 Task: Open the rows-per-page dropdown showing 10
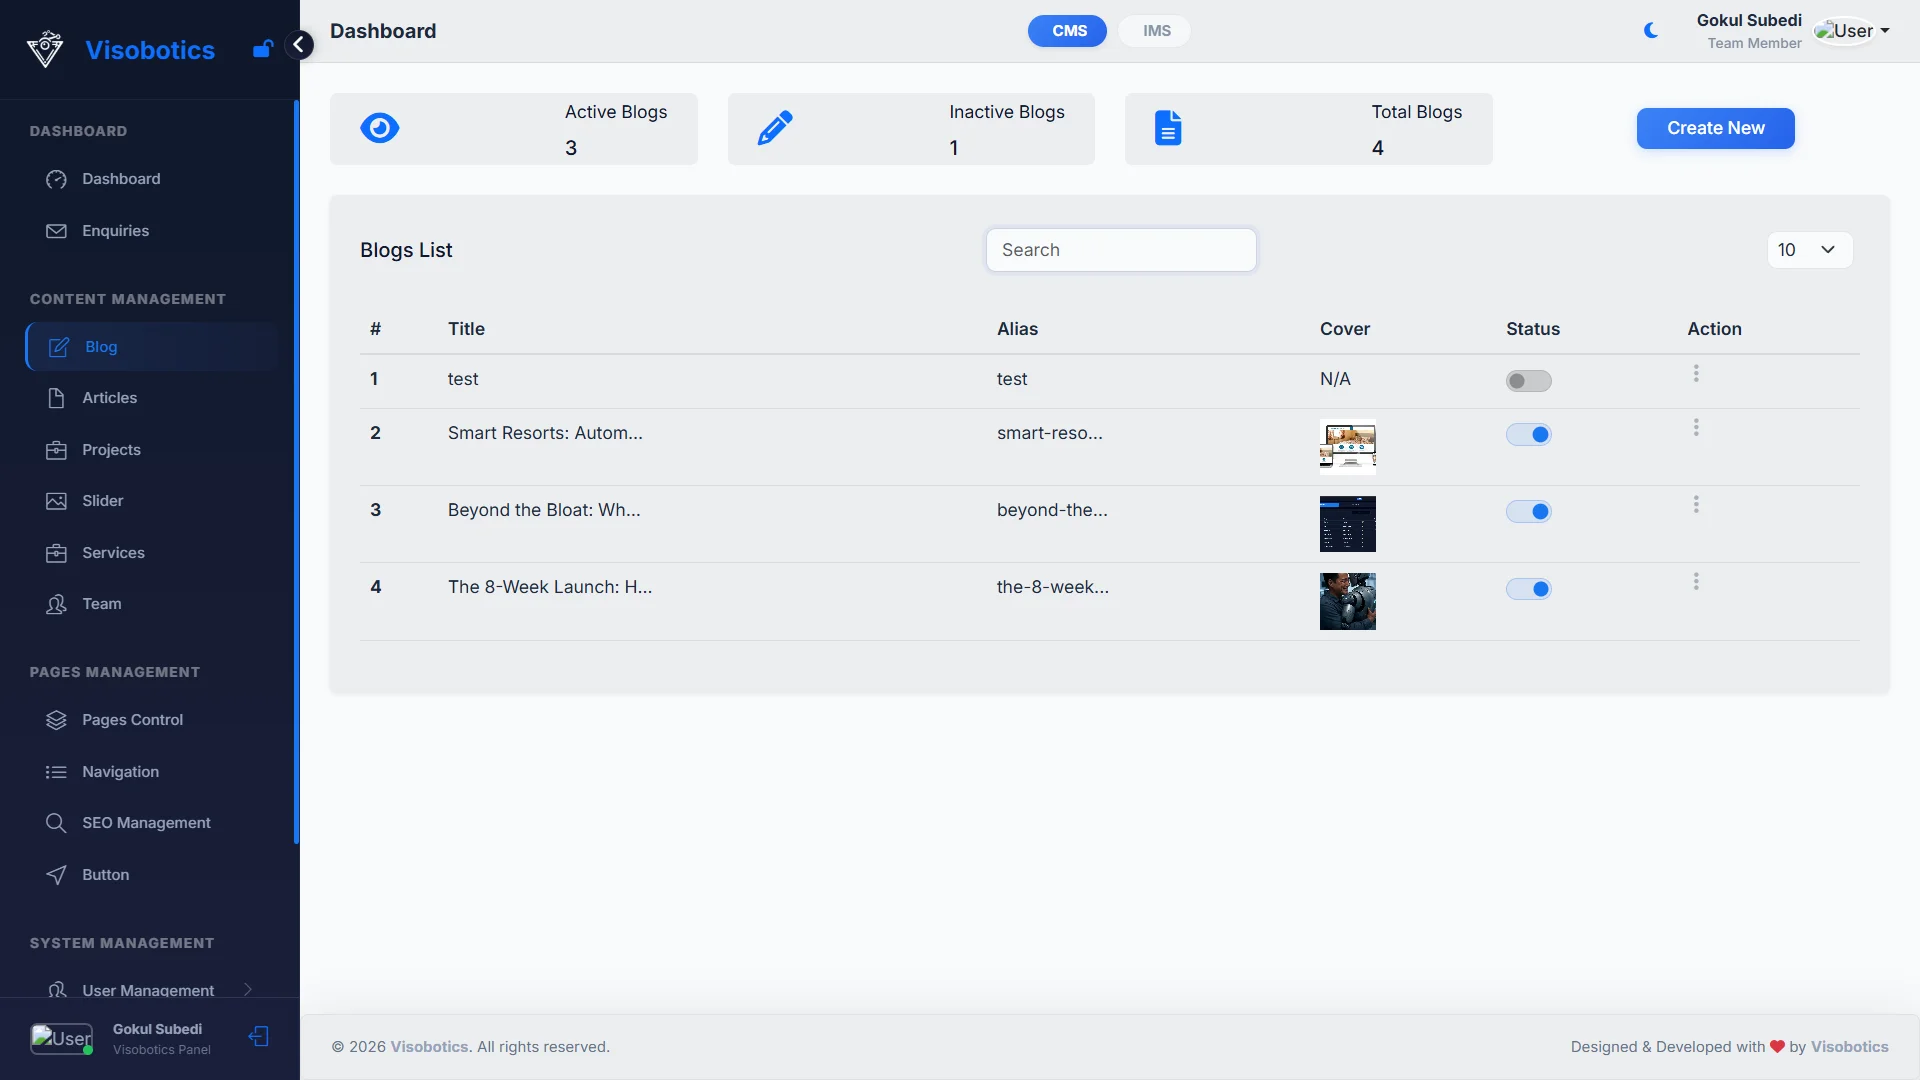point(1809,250)
